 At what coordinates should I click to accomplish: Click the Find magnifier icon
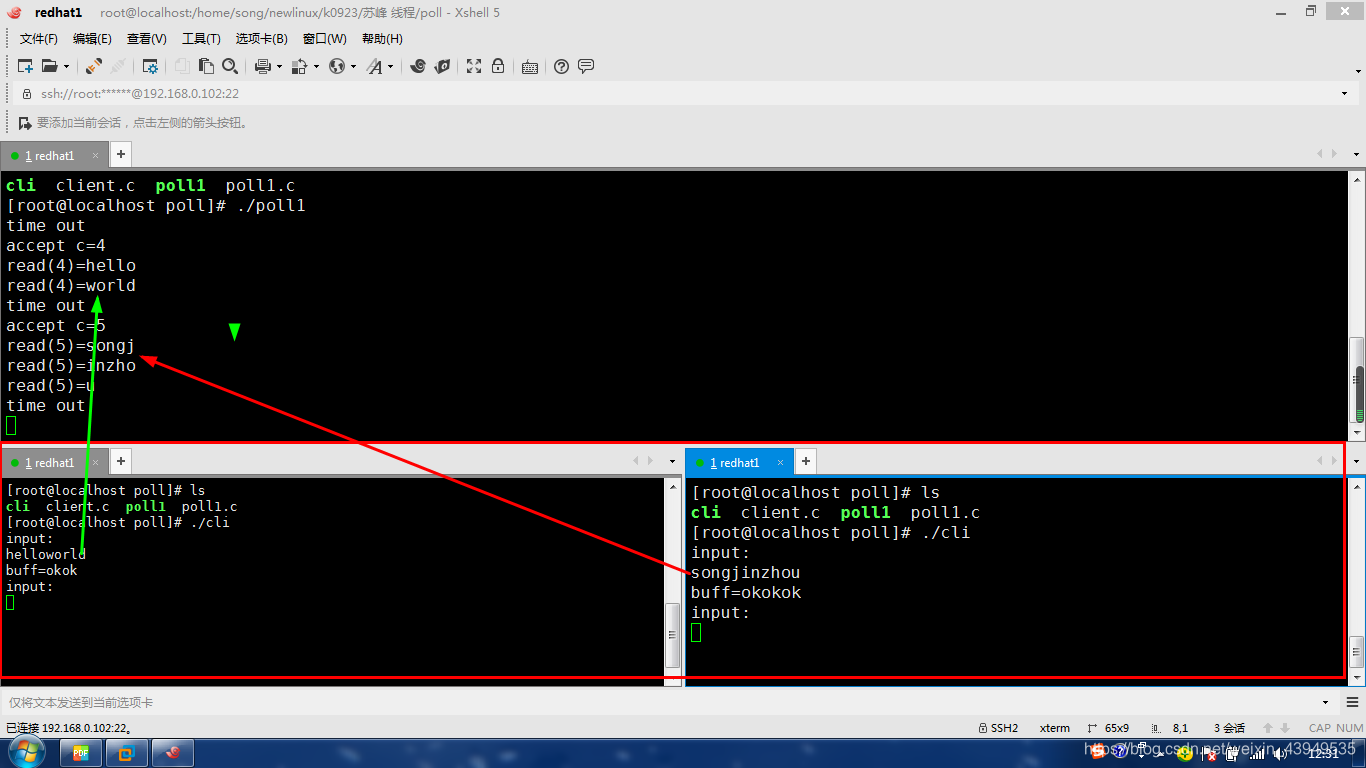pos(230,66)
